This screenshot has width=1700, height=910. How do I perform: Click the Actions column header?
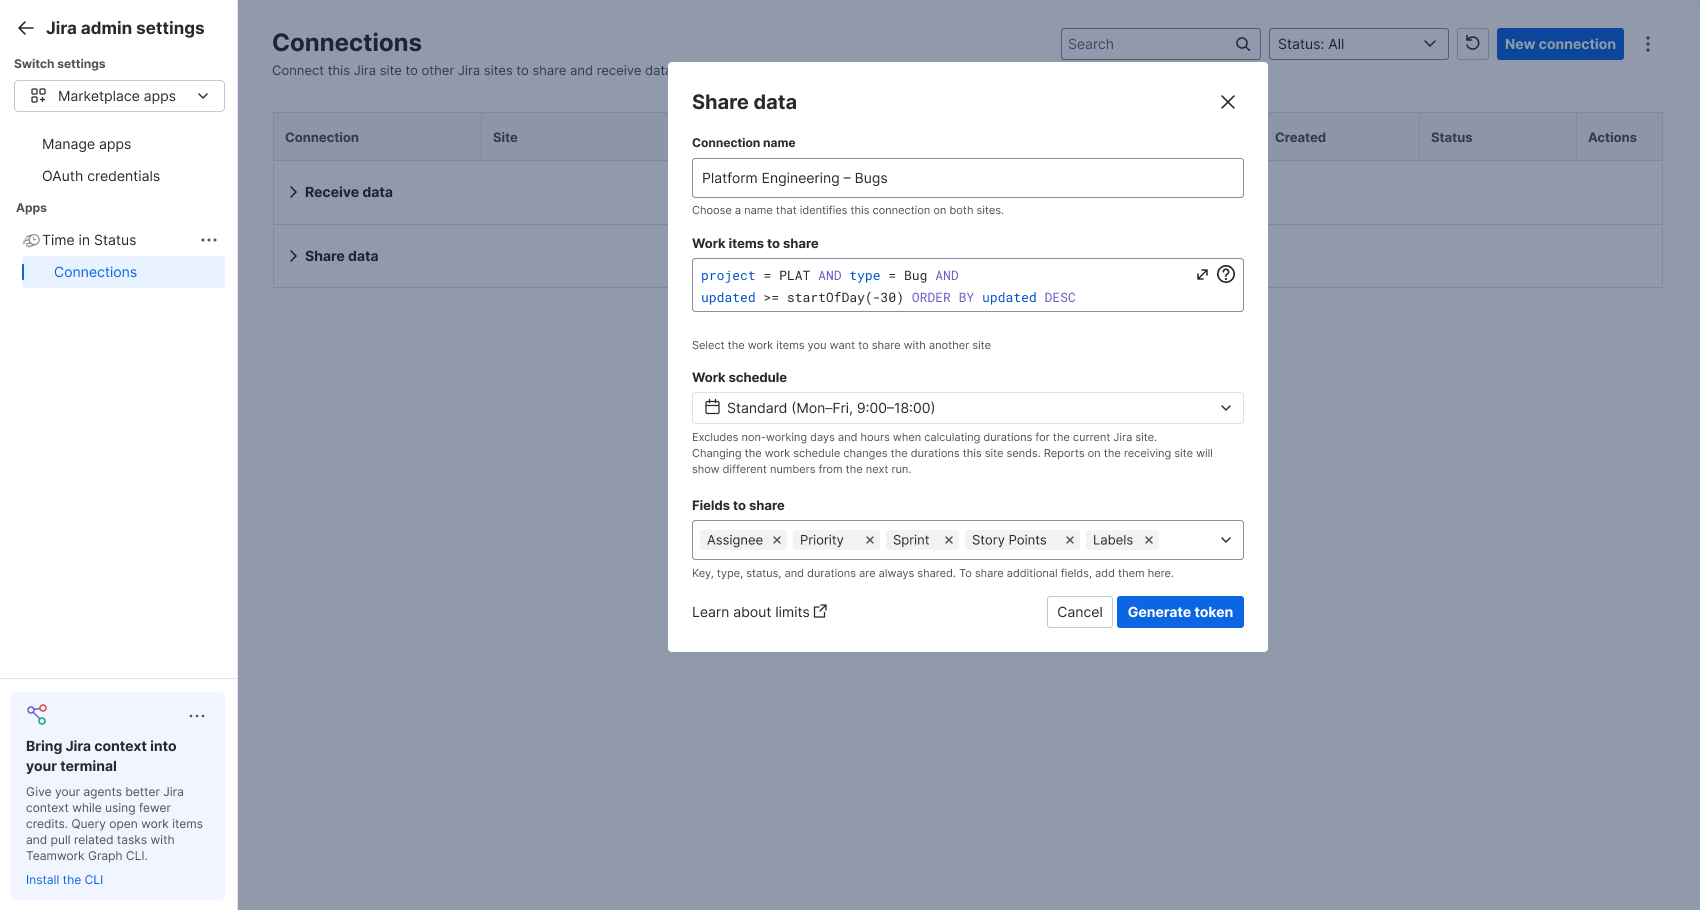(x=1612, y=137)
